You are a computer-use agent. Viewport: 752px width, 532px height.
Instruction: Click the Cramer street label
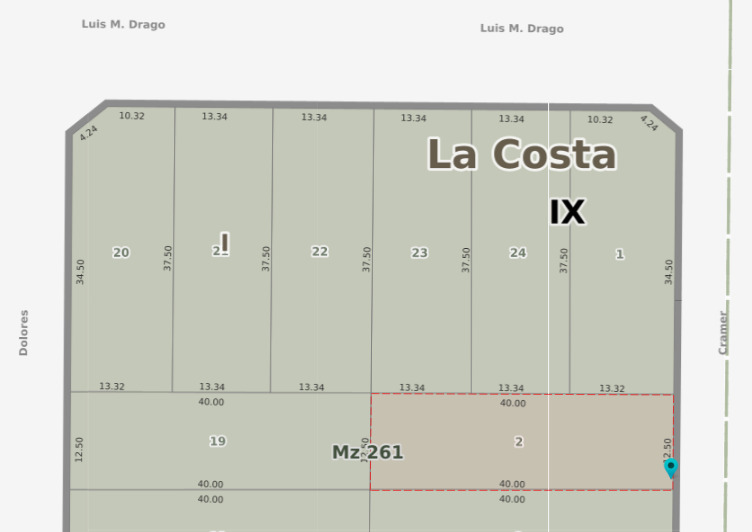click(x=723, y=332)
